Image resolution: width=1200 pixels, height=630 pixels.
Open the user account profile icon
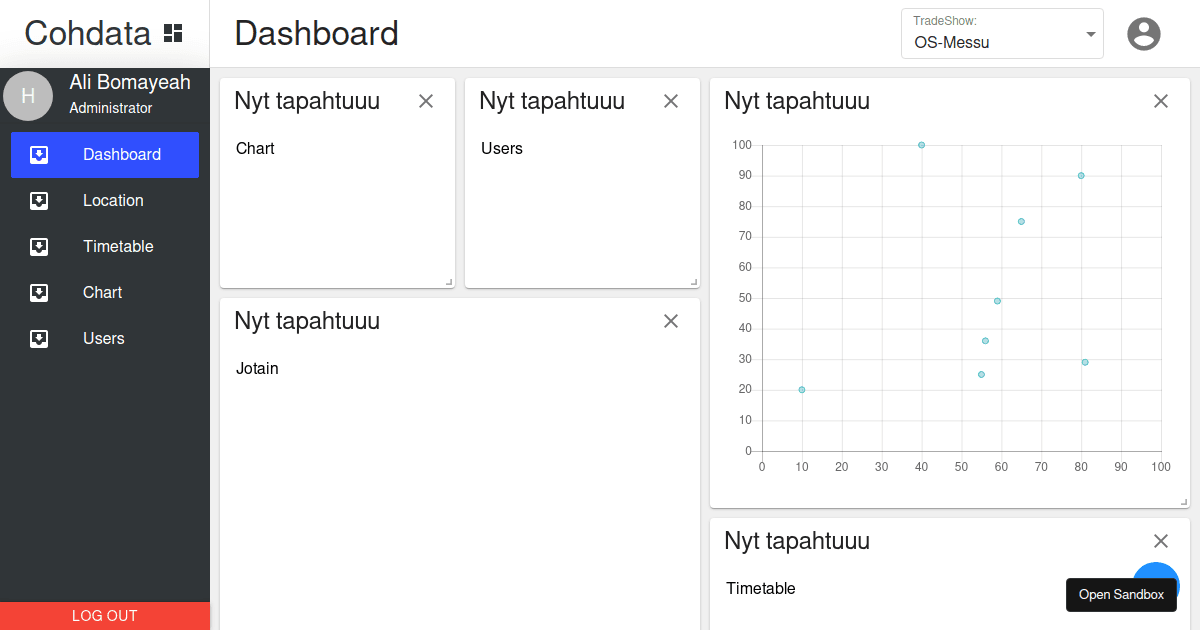[x=1144, y=34]
